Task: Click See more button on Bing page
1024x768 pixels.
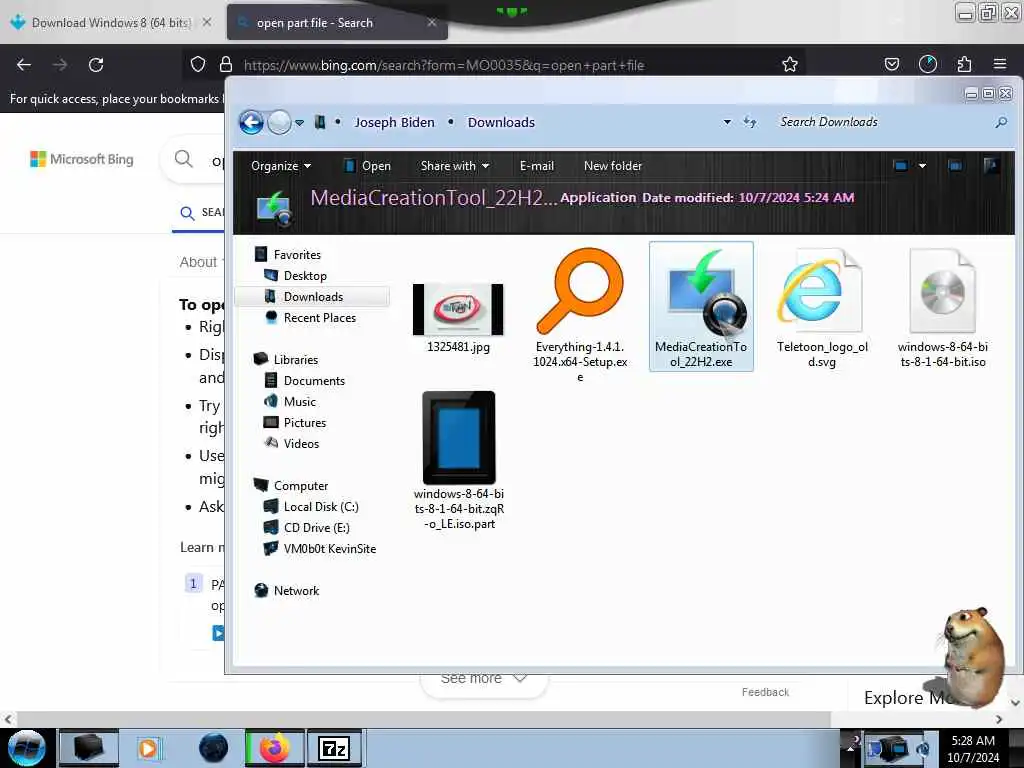Action: [483, 679]
